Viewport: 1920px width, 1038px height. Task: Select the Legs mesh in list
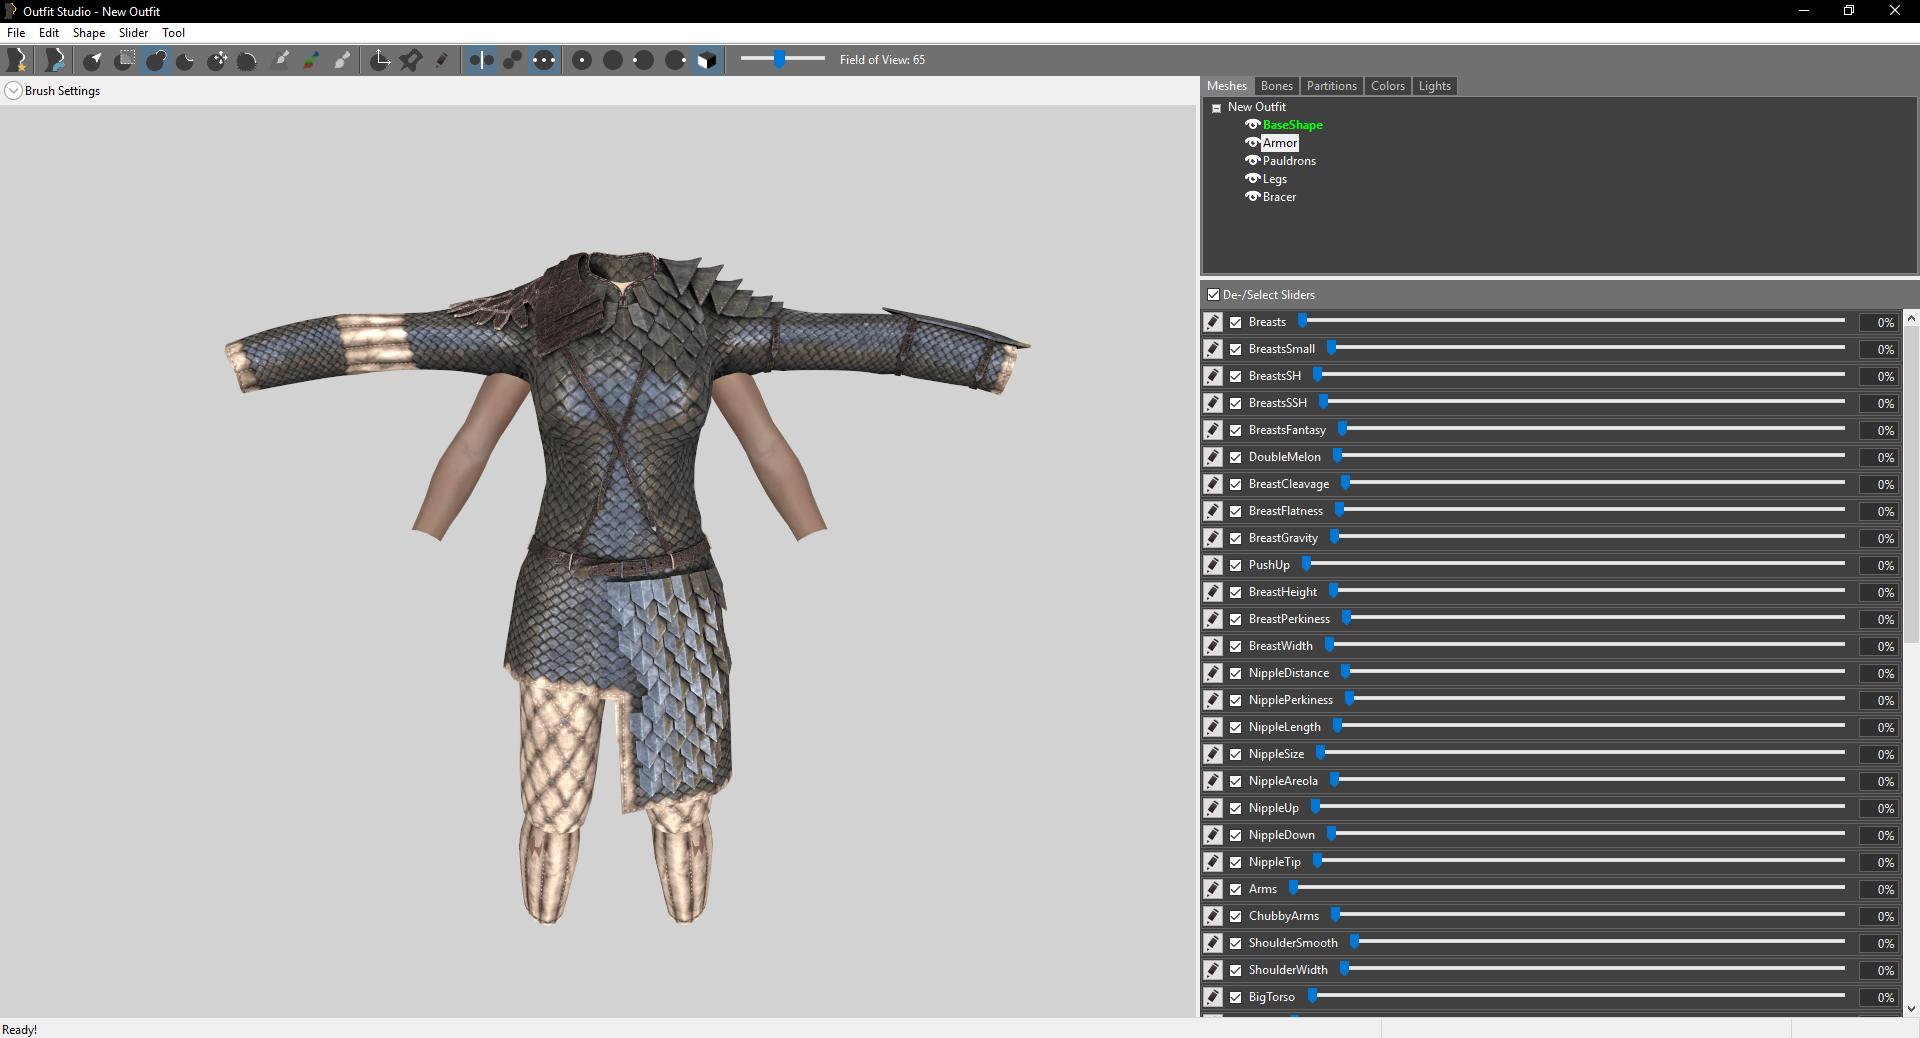click(x=1274, y=179)
